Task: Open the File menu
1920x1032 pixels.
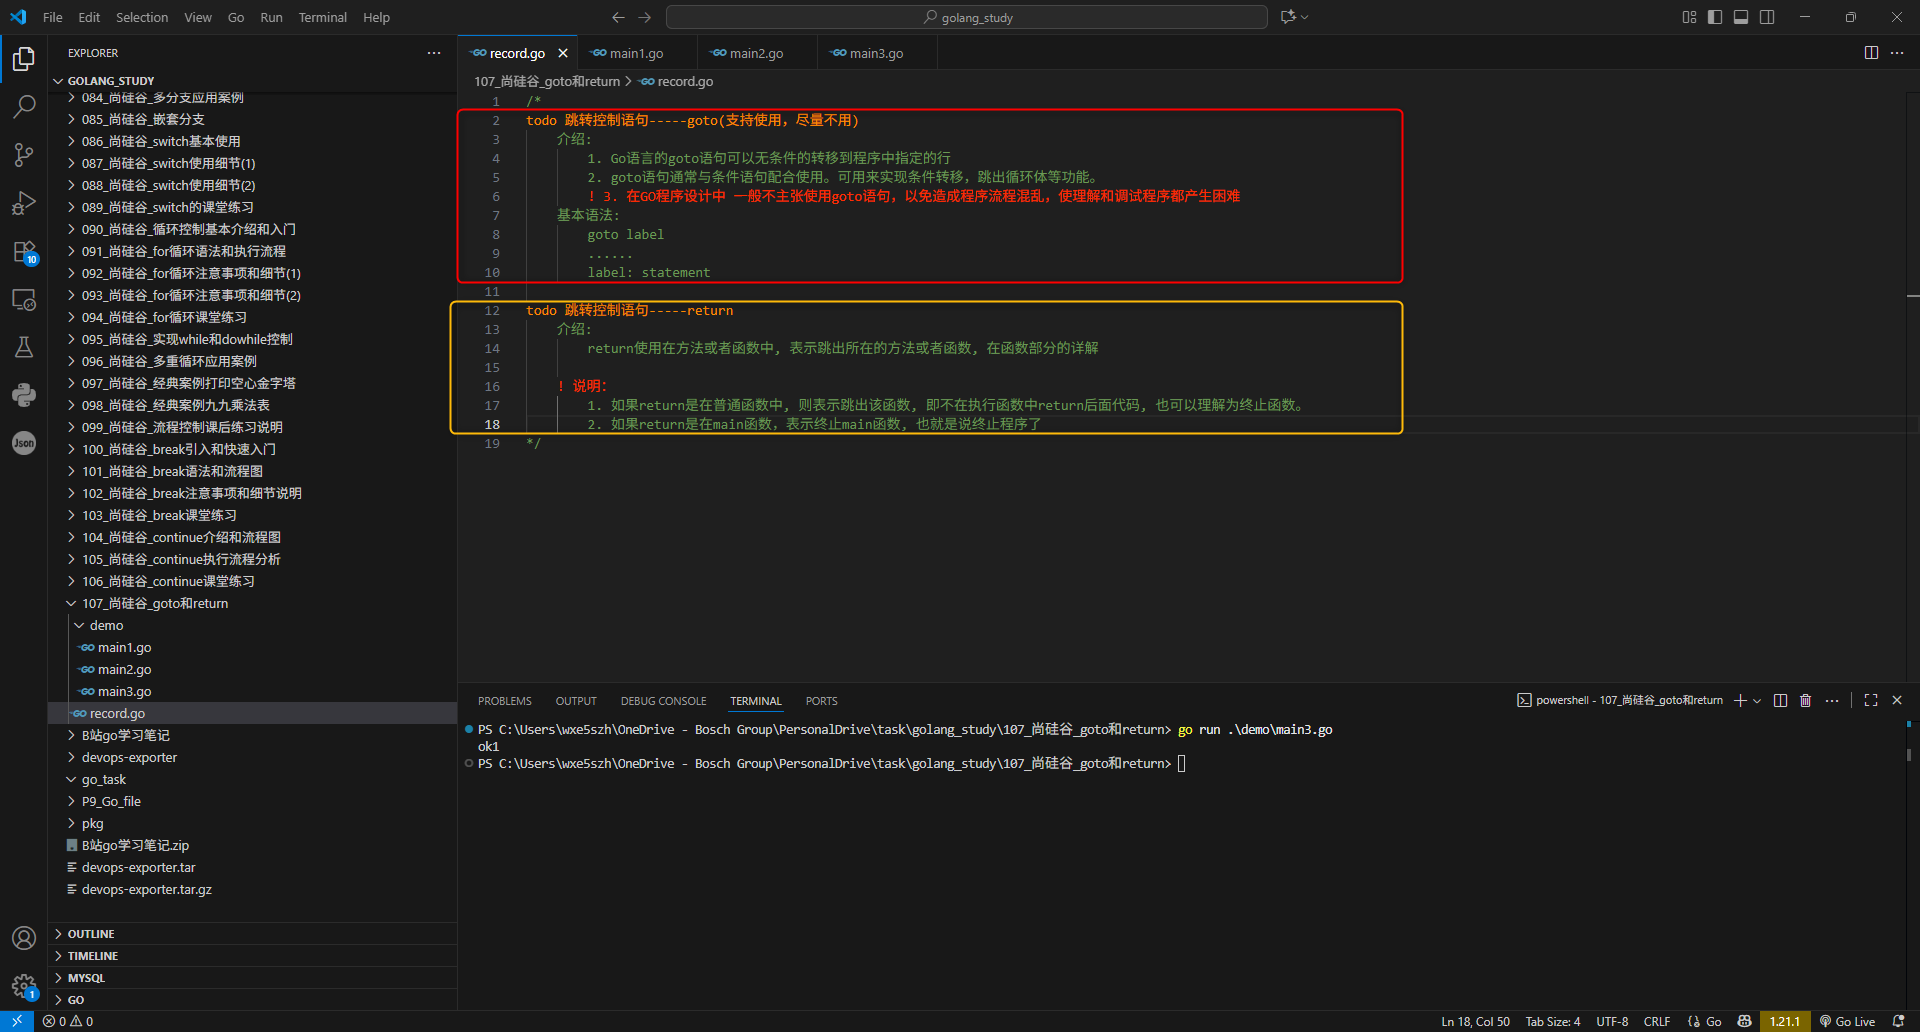Action: 53,17
